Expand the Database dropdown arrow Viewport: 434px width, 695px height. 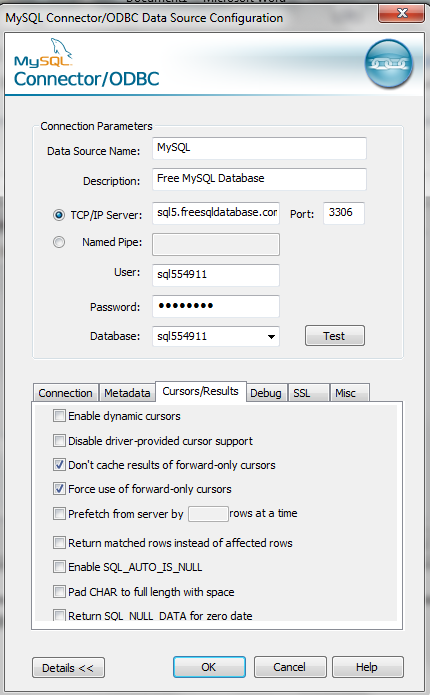[x=271, y=337]
